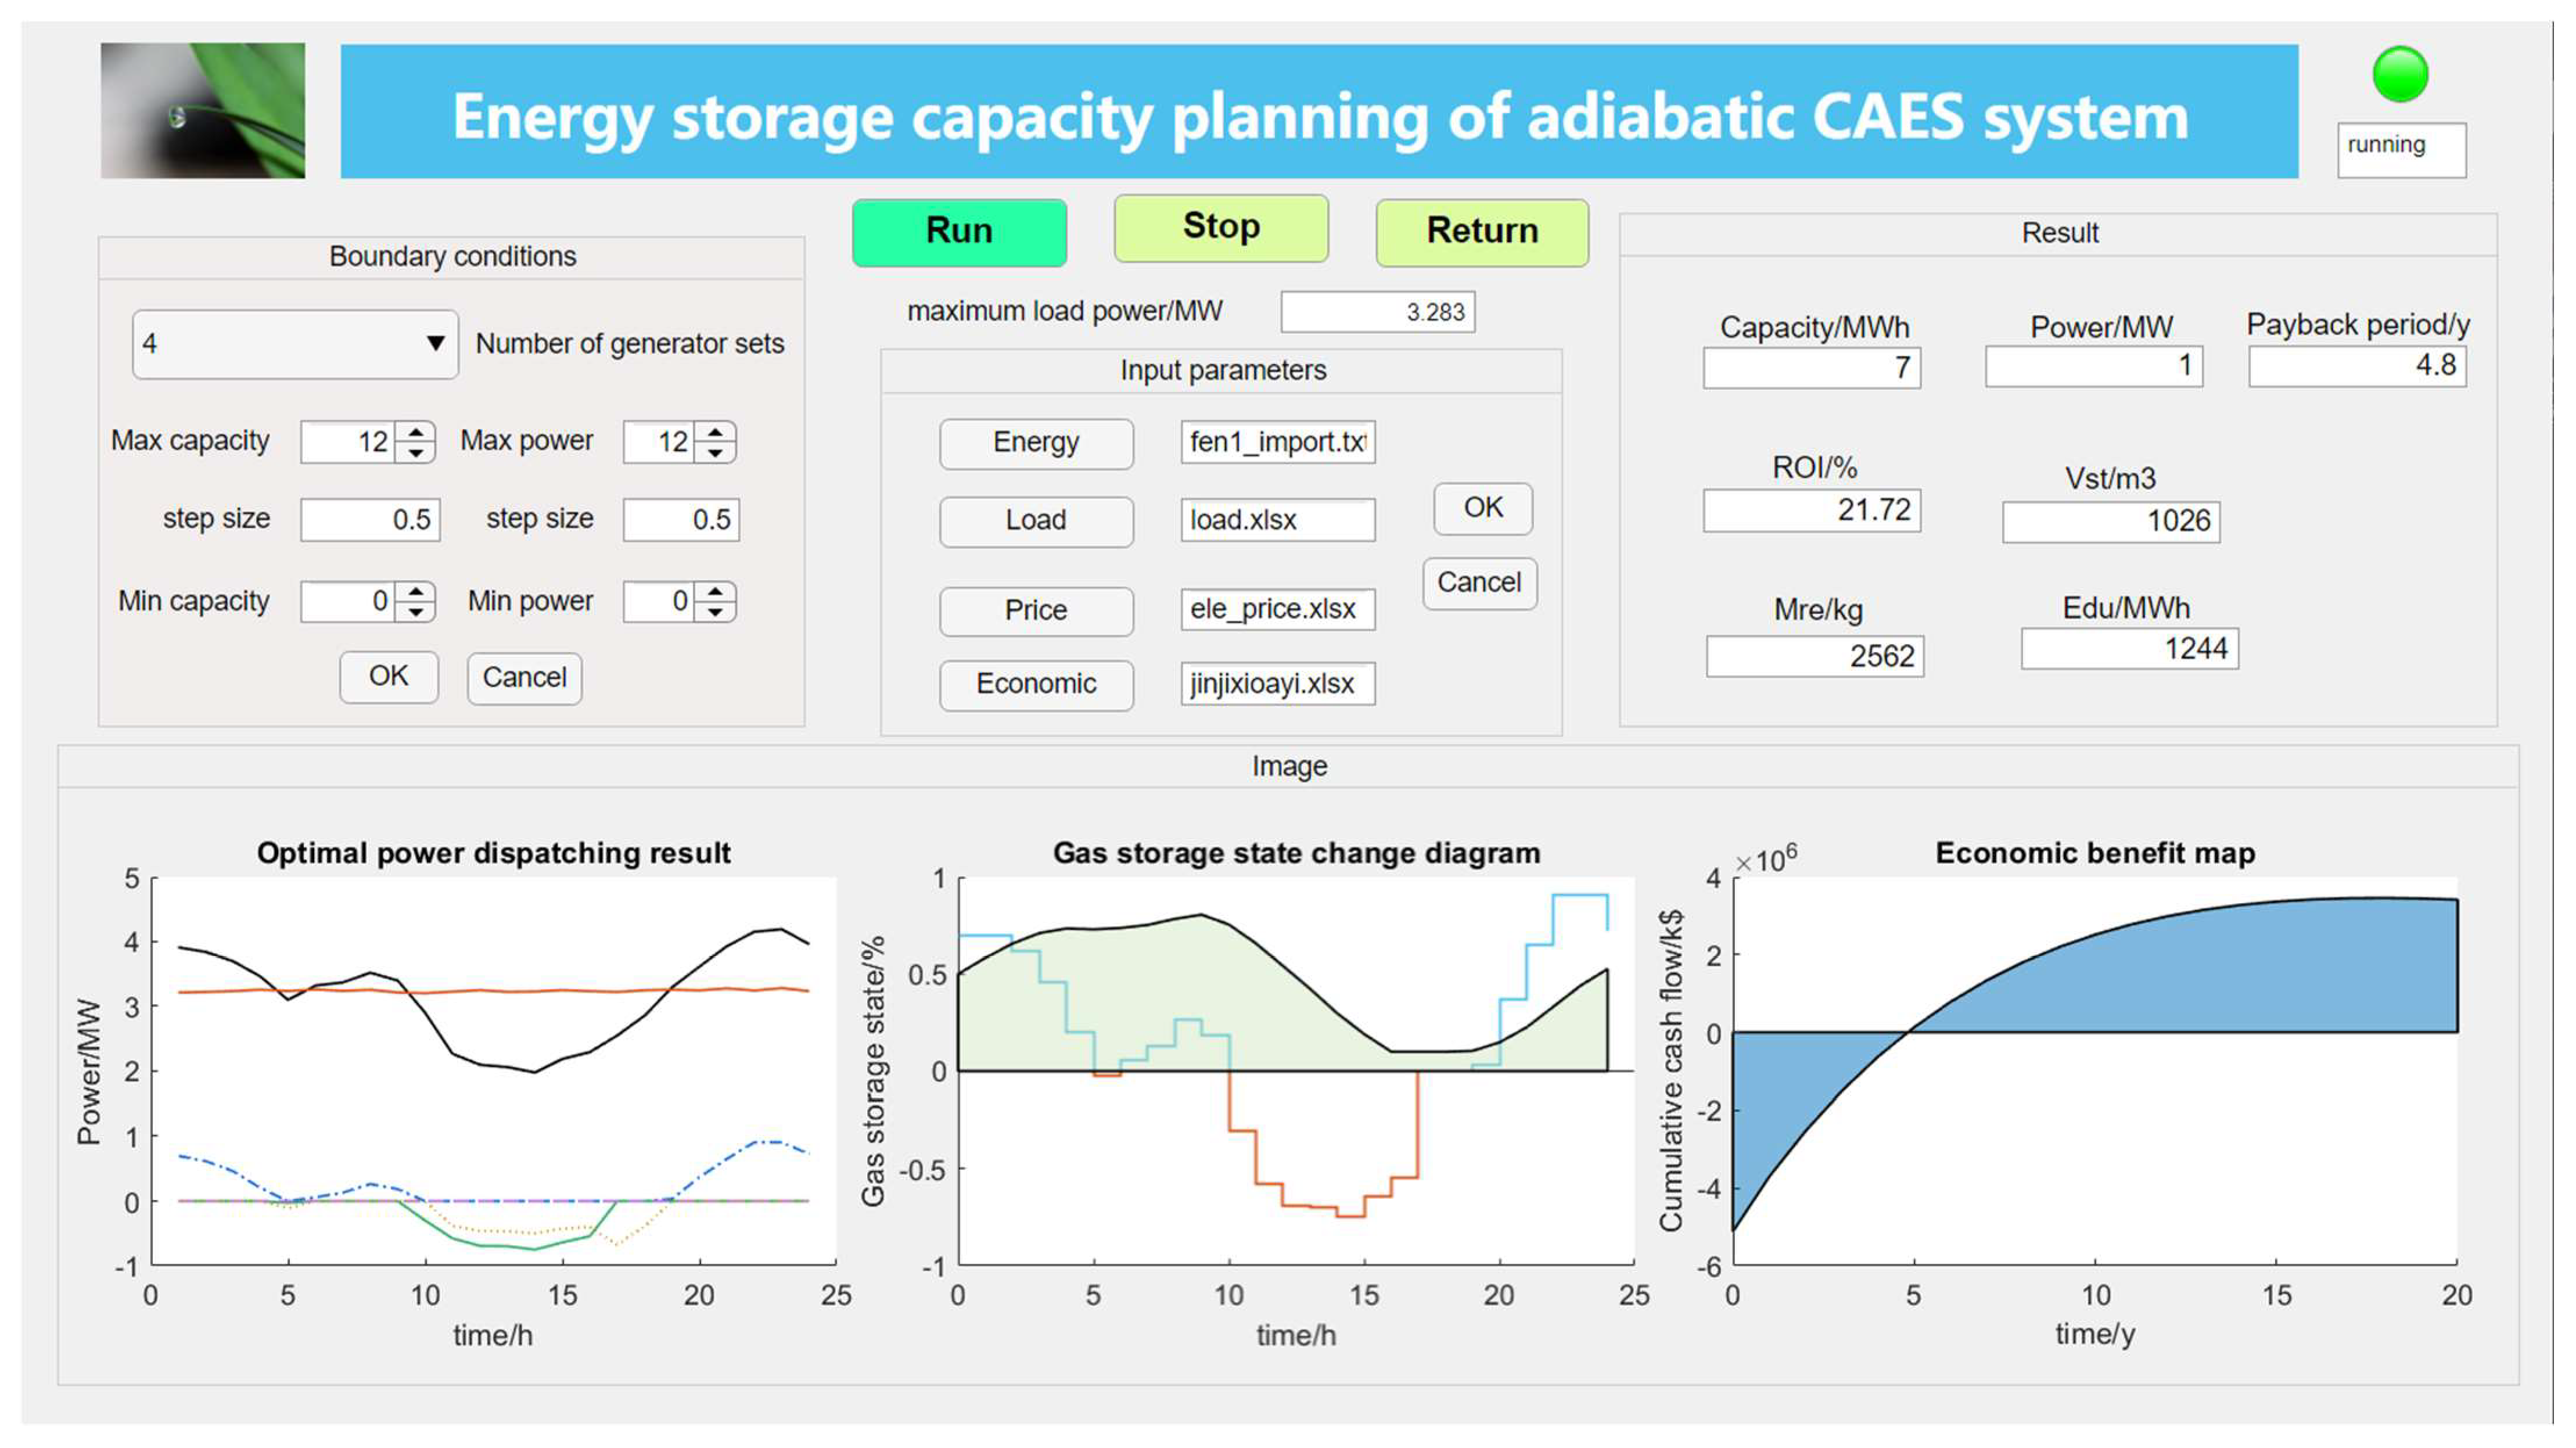Click the Price file import button

pyautogui.click(x=1036, y=610)
